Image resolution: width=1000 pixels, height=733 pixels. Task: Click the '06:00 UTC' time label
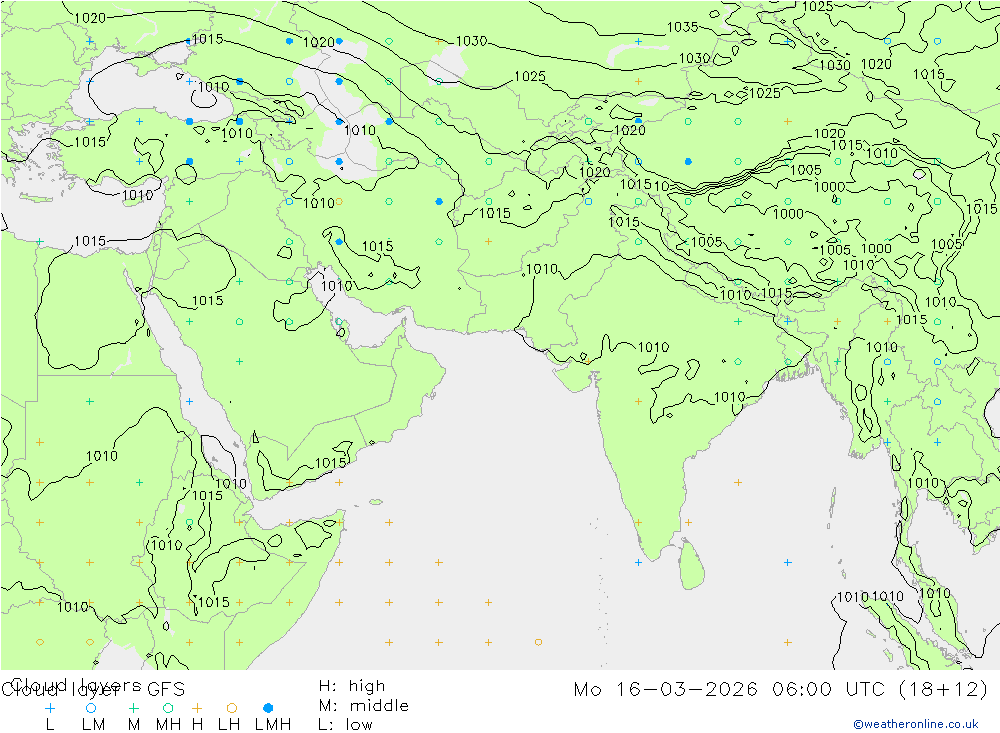[828, 690]
